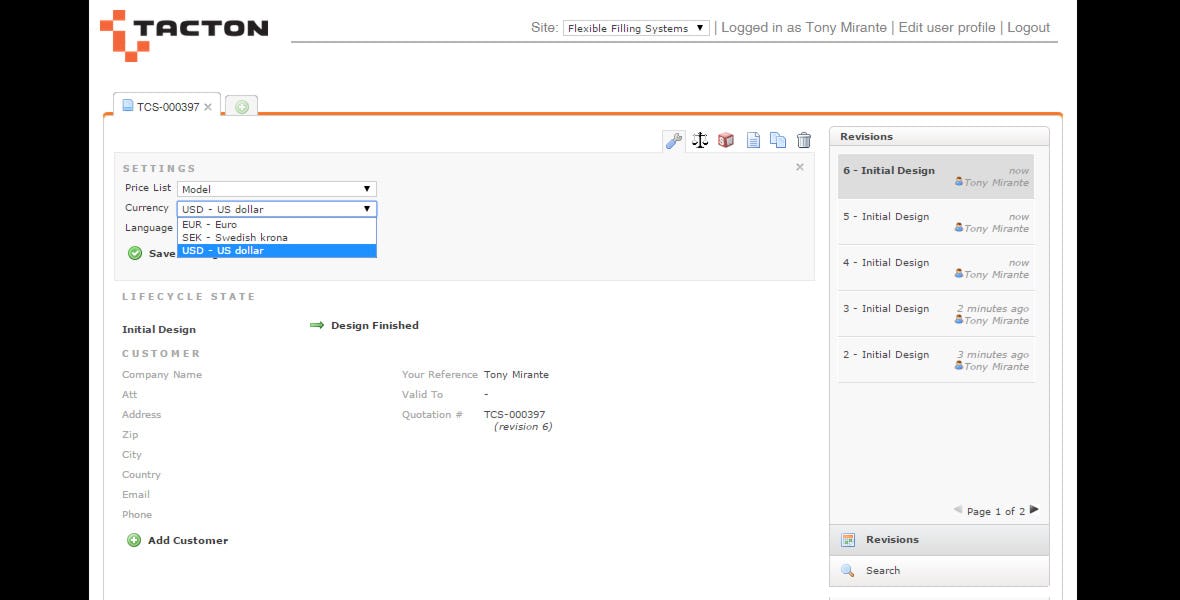
Task: Open the Site dropdown for Flexible Filling Systems
Action: [x=635, y=28]
